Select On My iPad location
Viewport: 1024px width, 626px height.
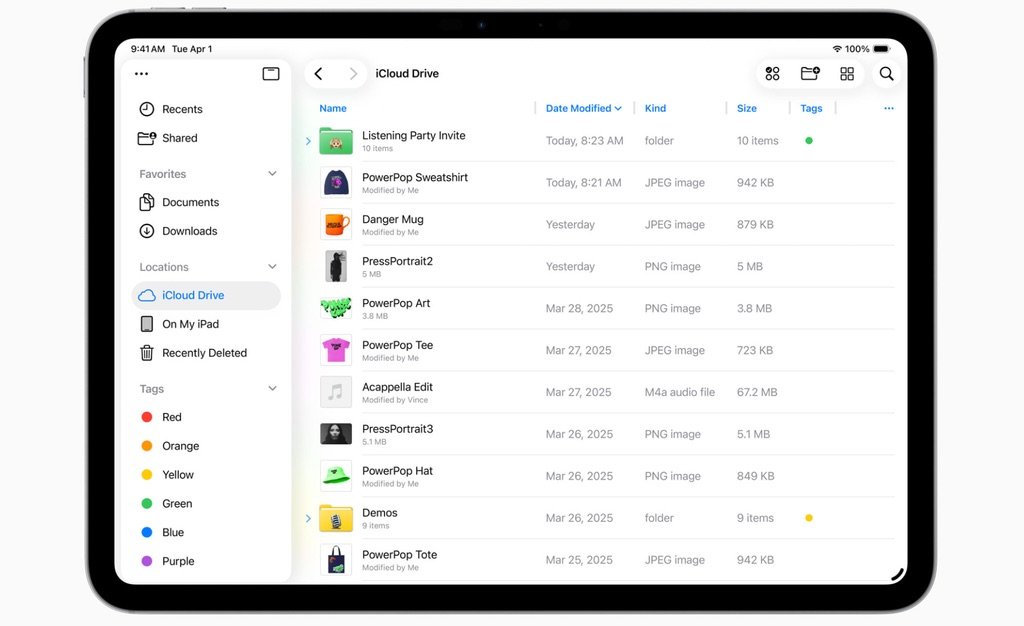pyautogui.click(x=188, y=323)
